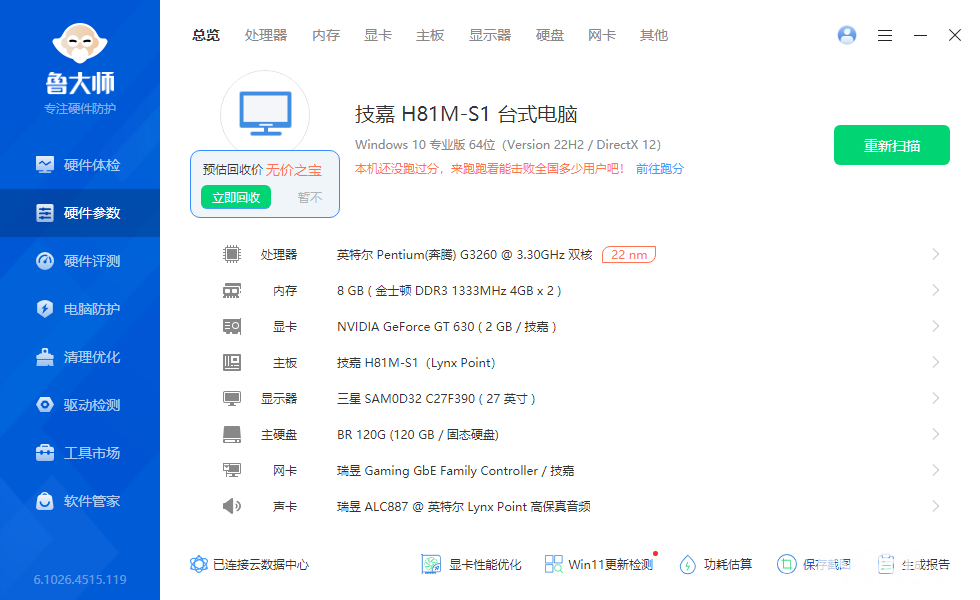
Task: Click 保存截图 screenshot icon
Action: tap(787, 564)
